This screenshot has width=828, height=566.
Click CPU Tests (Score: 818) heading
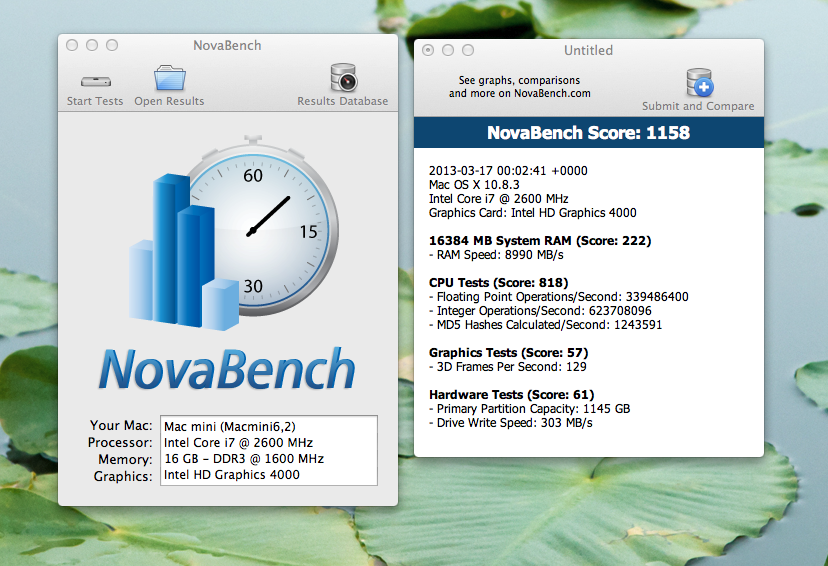[498, 283]
